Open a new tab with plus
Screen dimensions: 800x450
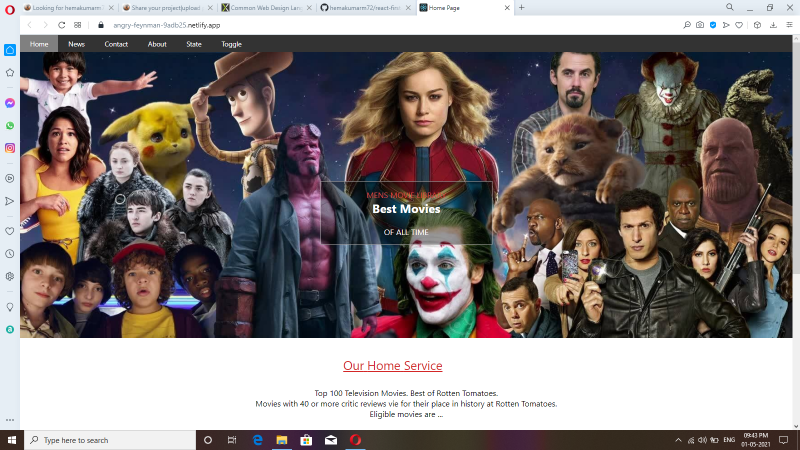pyautogui.click(x=521, y=8)
